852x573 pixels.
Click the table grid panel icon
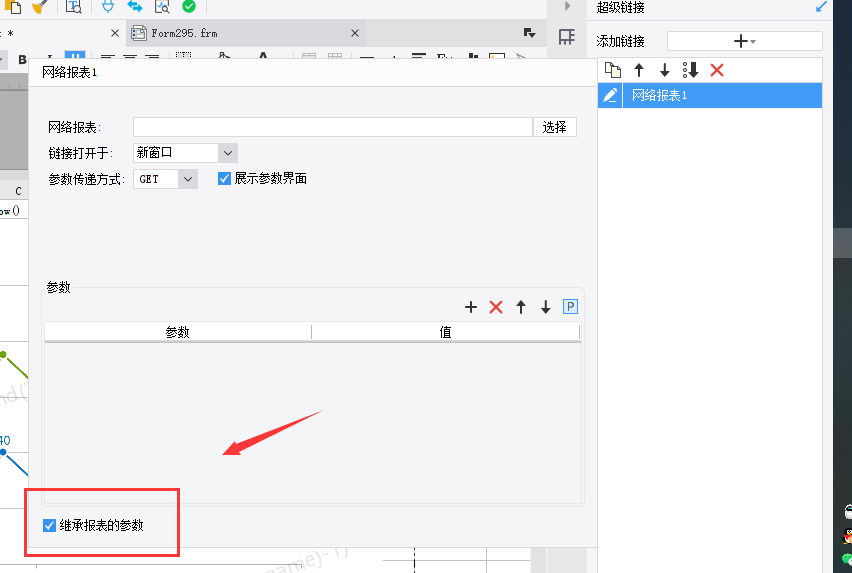[567, 37]
